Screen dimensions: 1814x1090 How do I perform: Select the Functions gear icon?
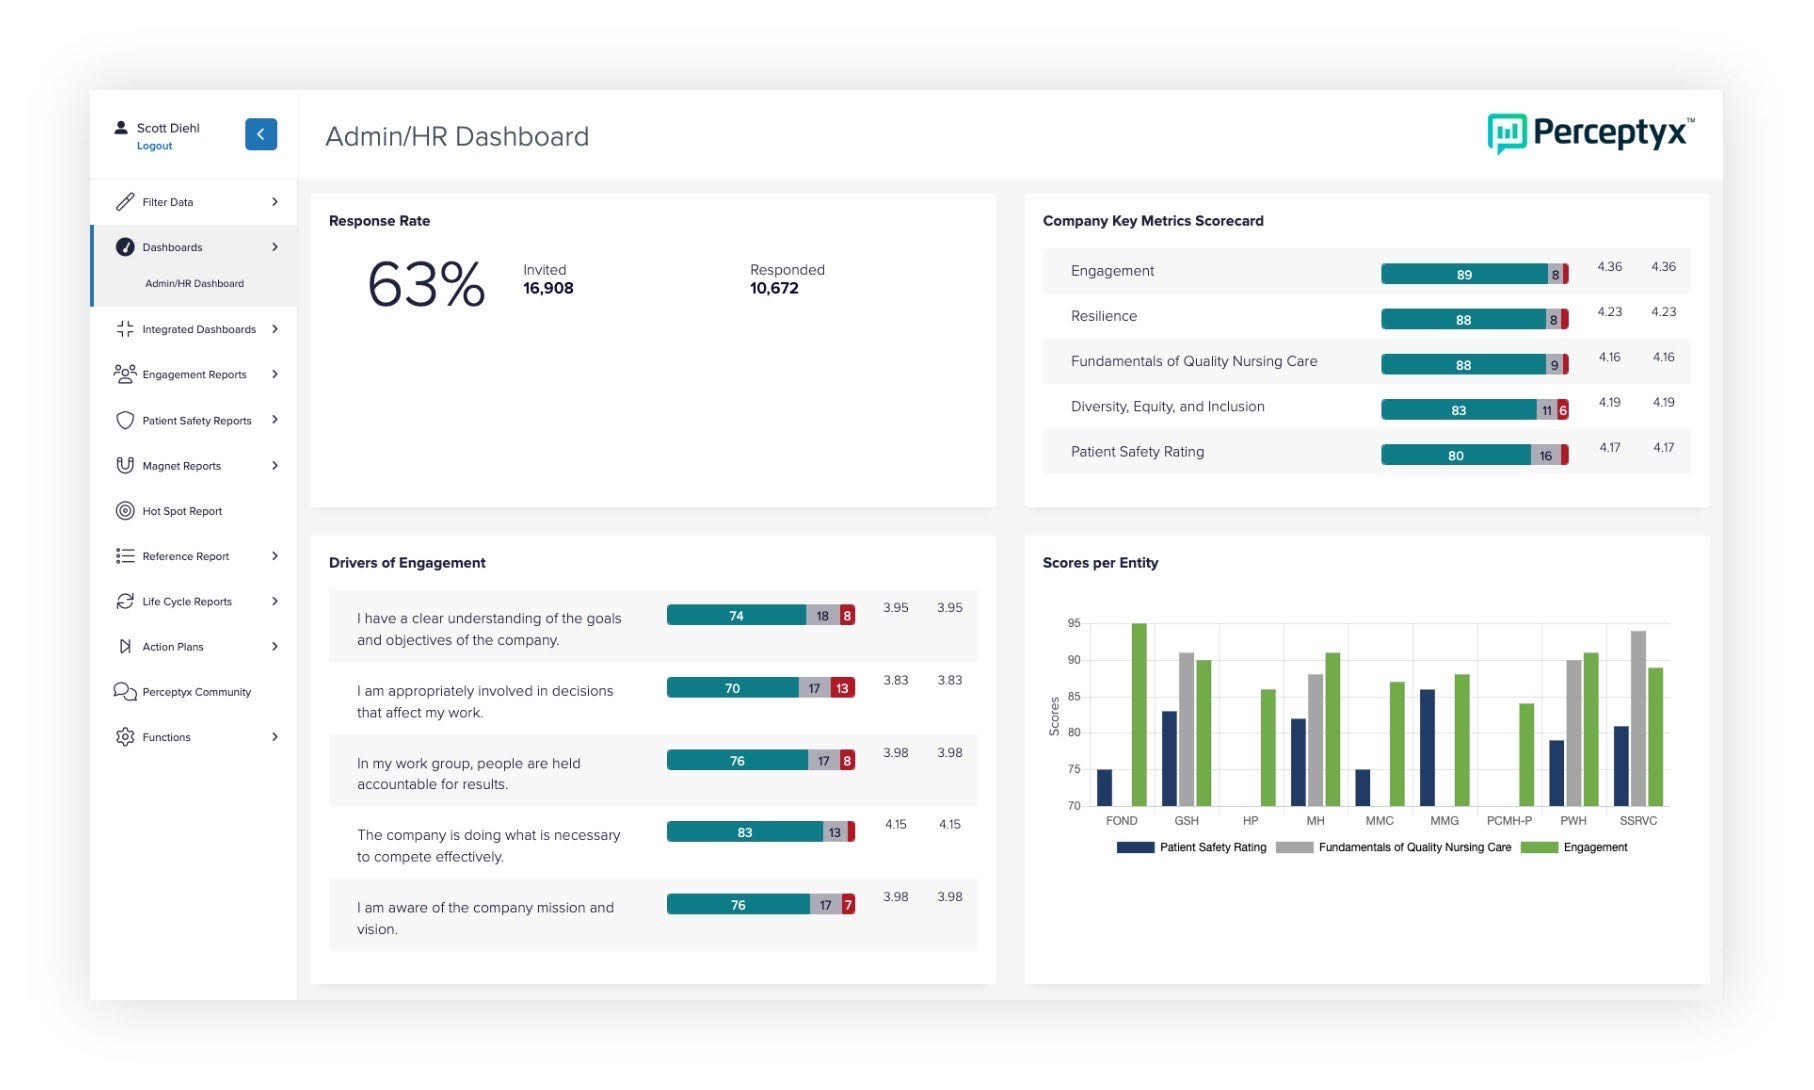(x=125, y=737)
